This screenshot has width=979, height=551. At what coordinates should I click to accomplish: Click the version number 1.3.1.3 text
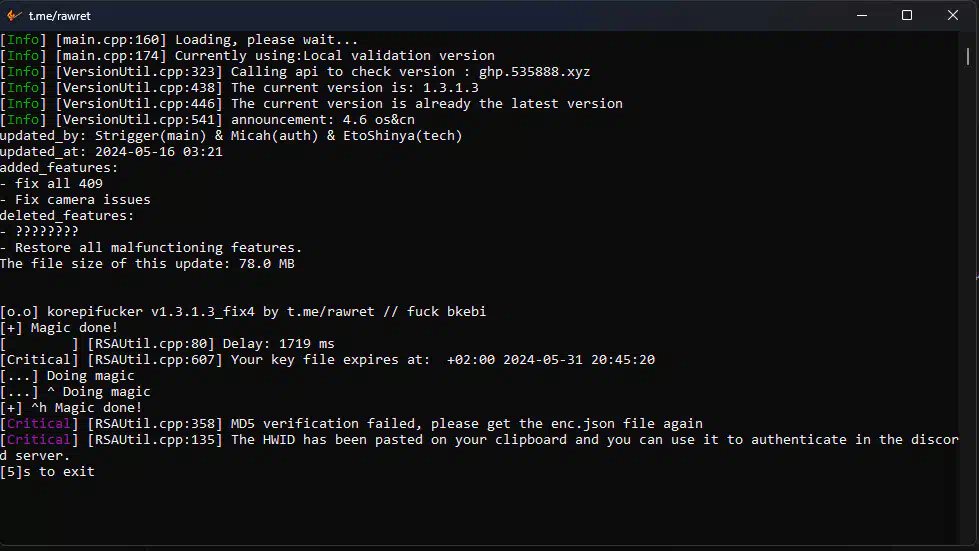pos(451,88)
